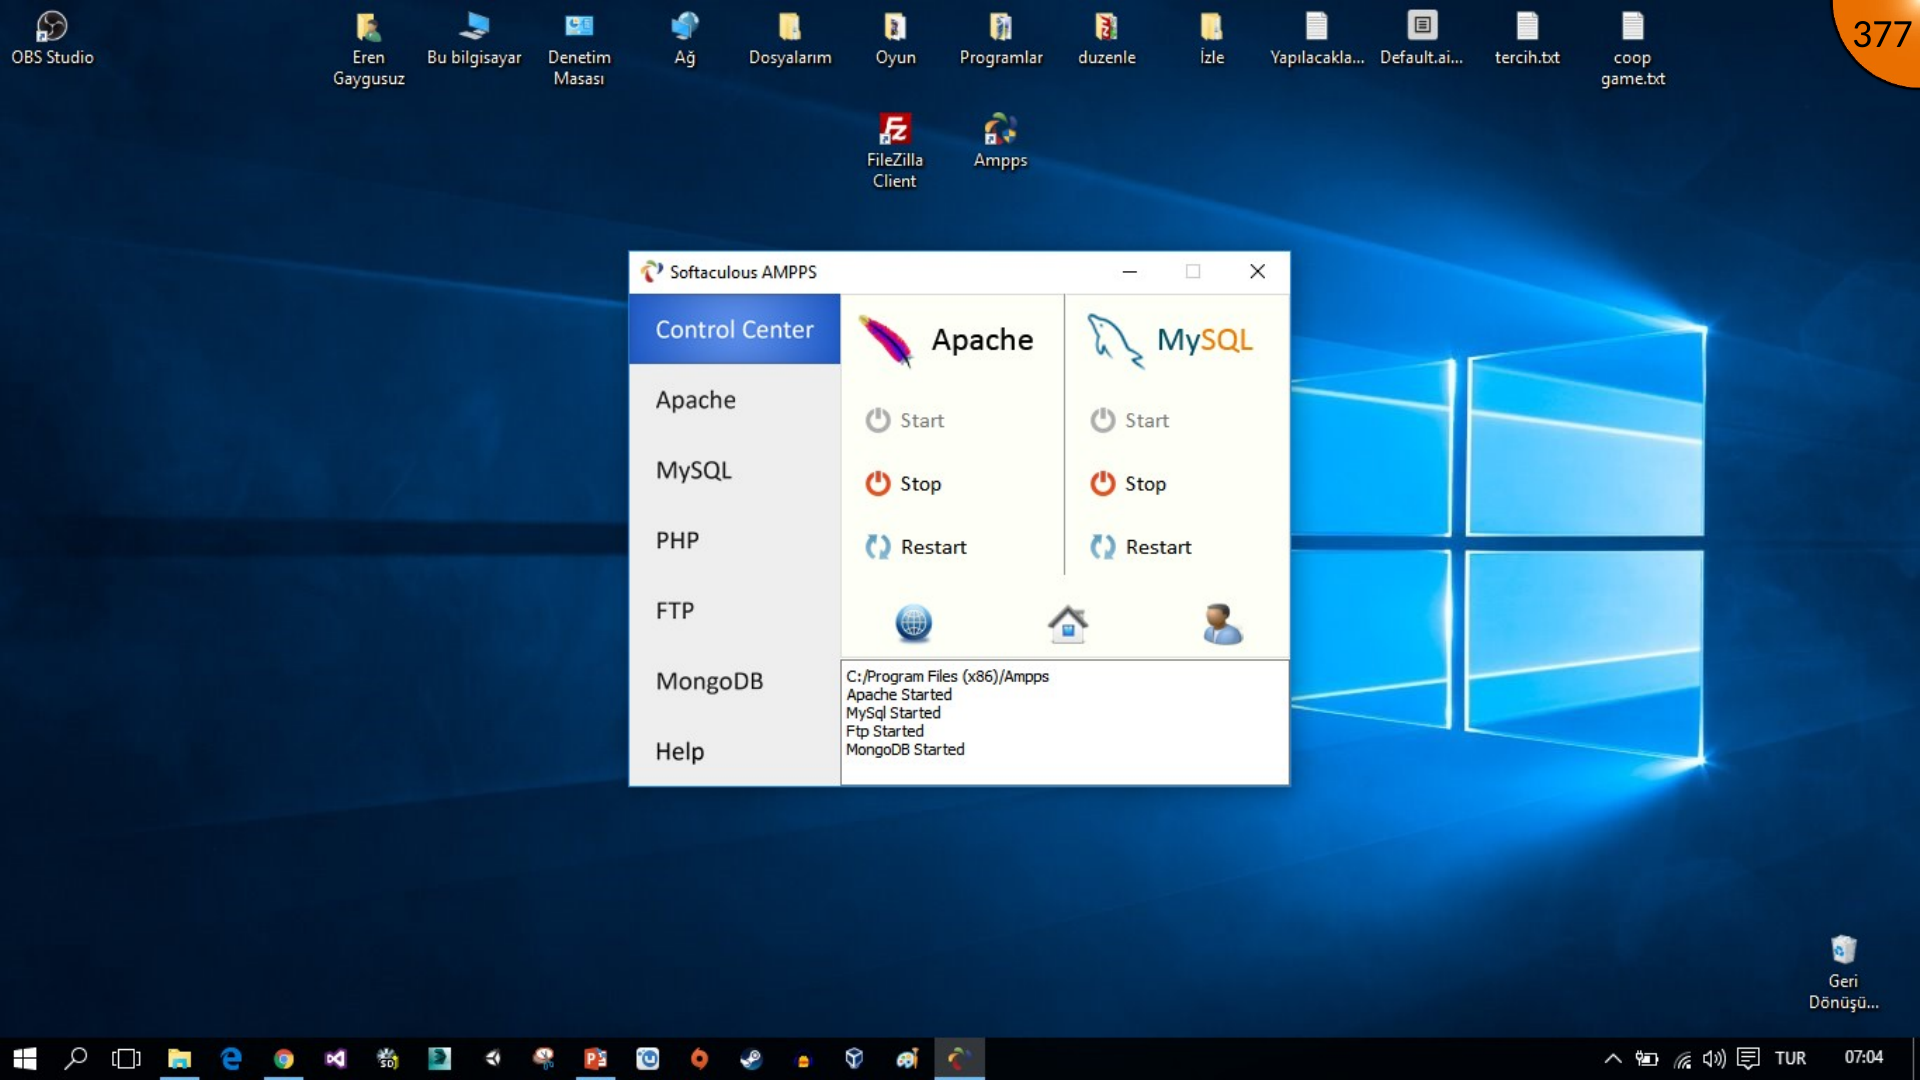Image resolution: width=1921 pixels, height=1080 pixels.
Task: Select the Oyun folder icon
Action: [895, 38]
